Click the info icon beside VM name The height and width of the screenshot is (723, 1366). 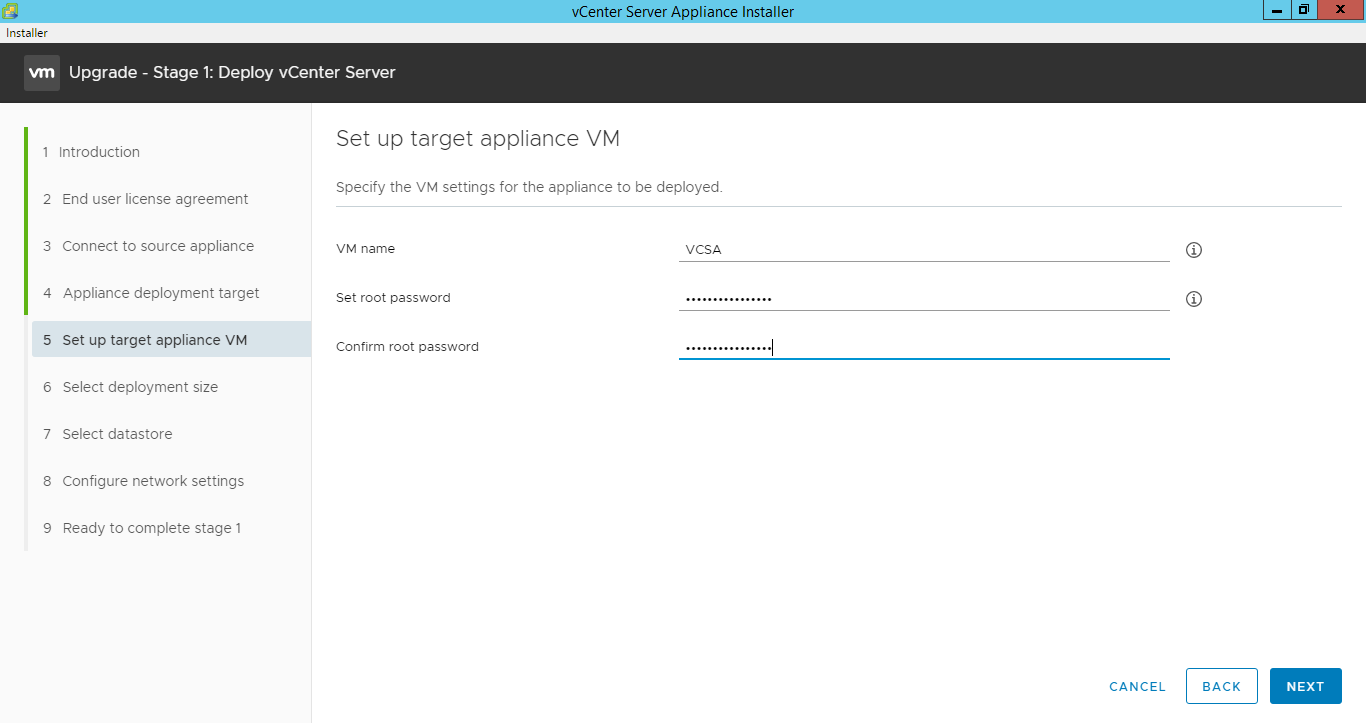[1193, 249]
